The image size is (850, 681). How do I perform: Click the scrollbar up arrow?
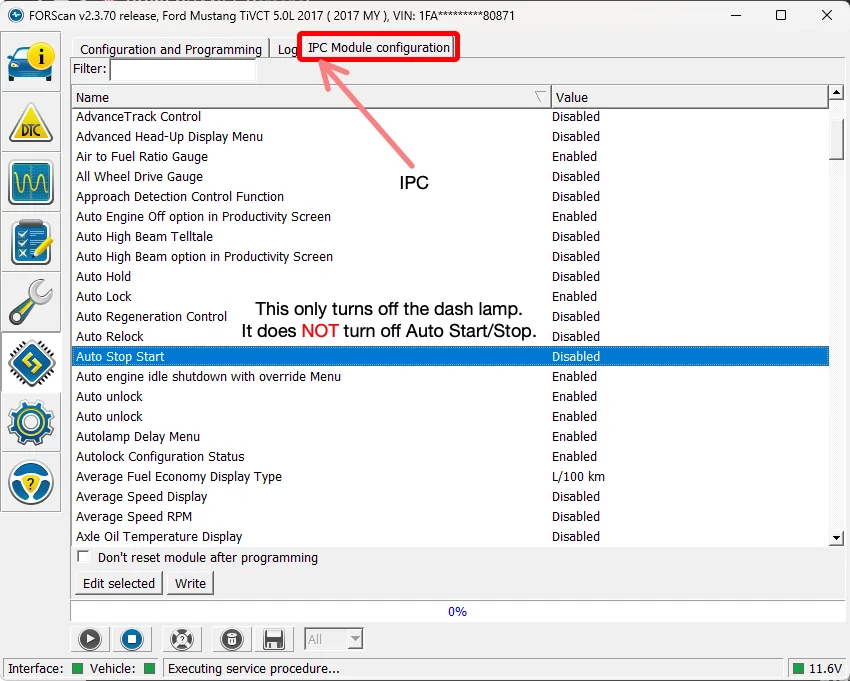(836, 93)
